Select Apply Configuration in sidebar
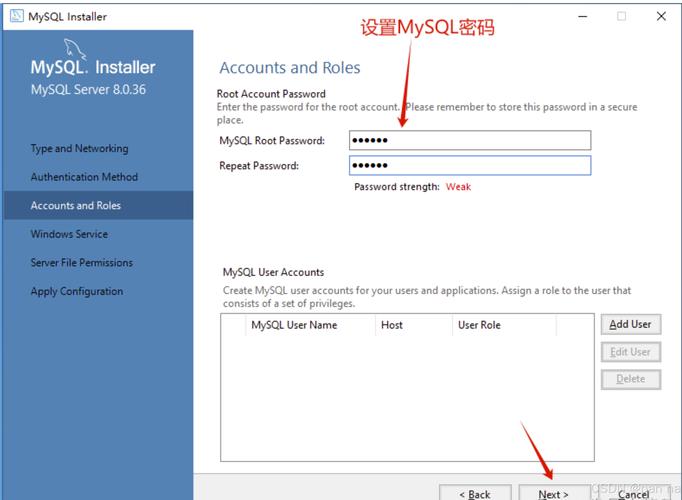 tap(77, 292)
